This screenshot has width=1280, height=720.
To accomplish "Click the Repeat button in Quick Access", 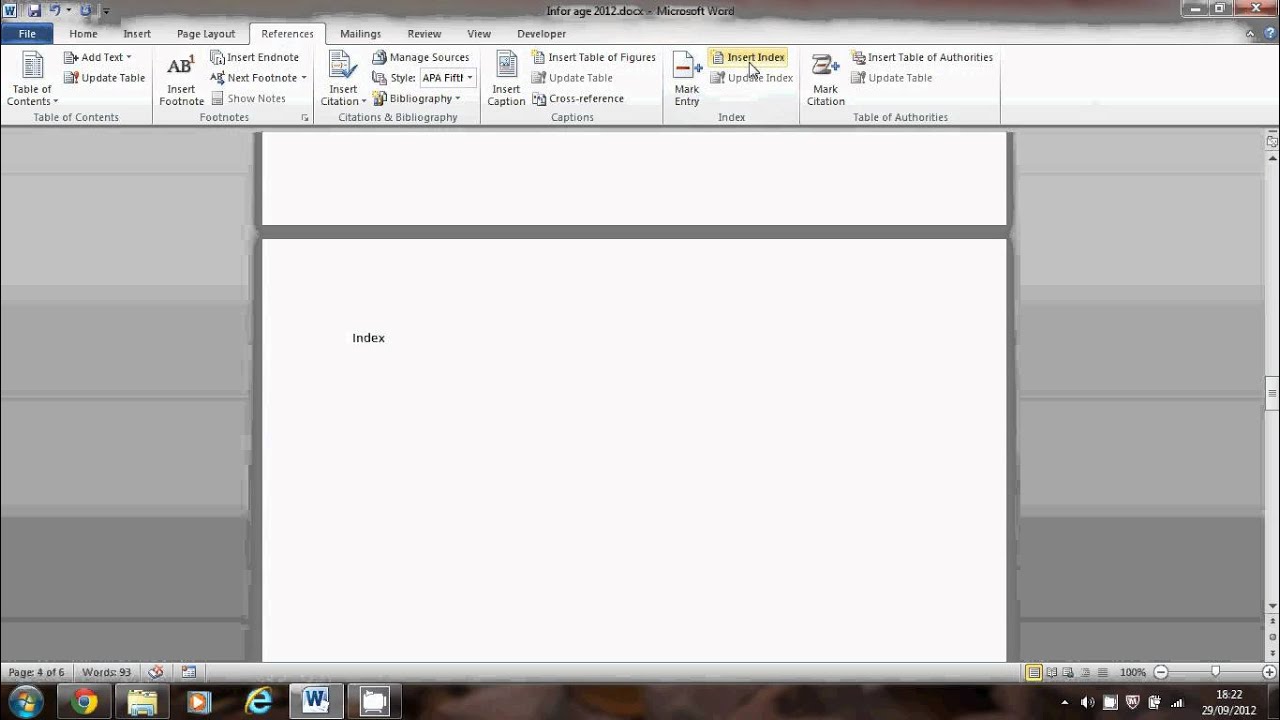I will [x=85, y=11].
